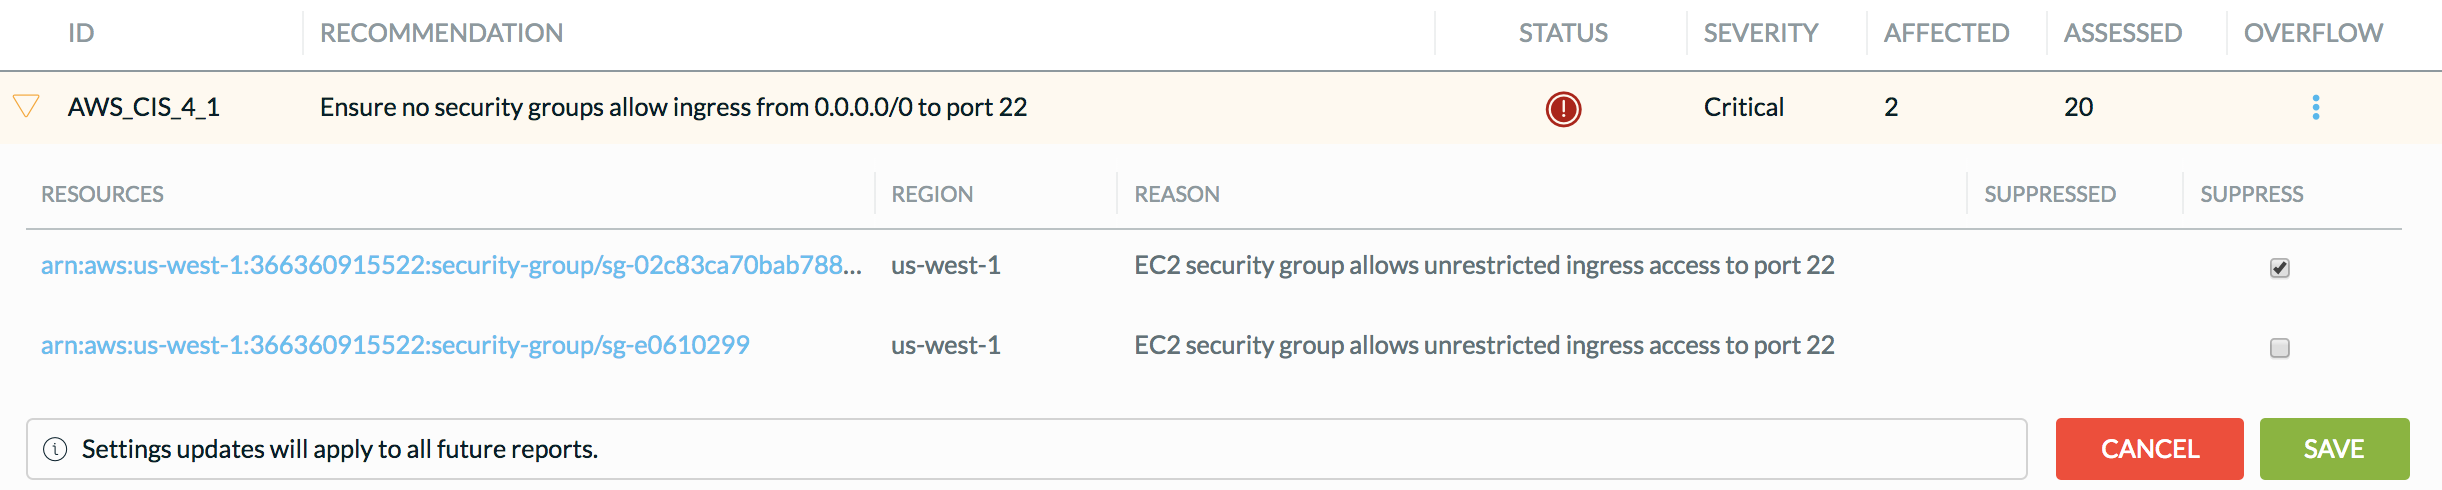Click the Reason column header
The image size is (2442, 490).
tap(1176, 194)
